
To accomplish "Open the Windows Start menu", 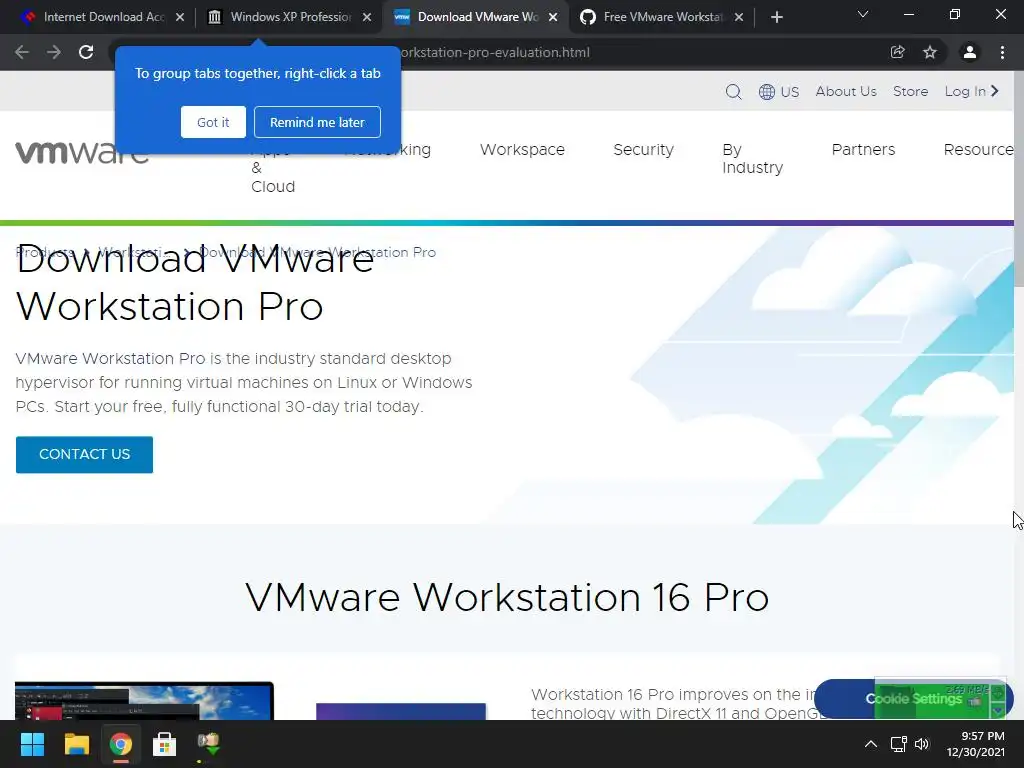I will tap(32, 744).
